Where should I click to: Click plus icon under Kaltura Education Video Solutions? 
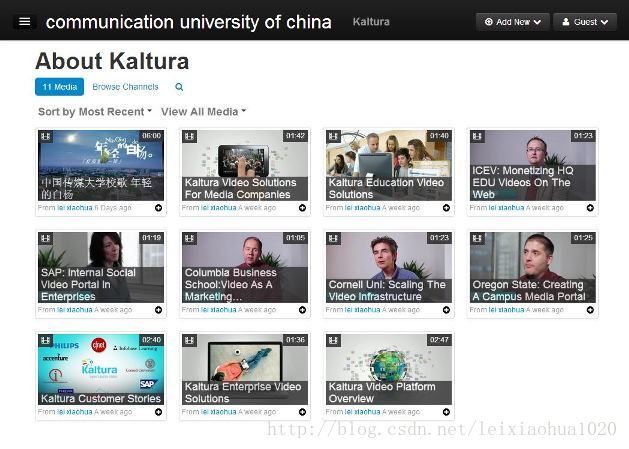pos(446,208)
